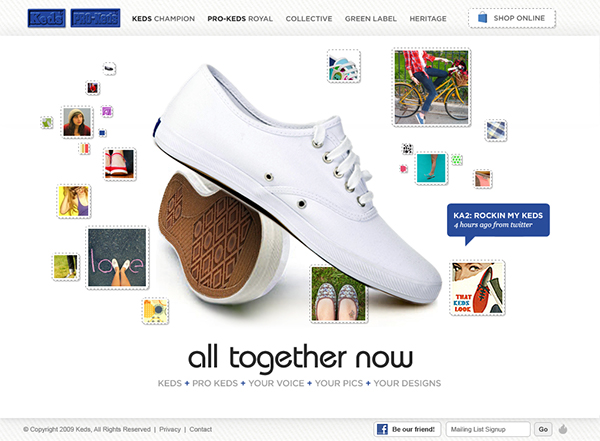Click the Shop Online button

point(512,18)
